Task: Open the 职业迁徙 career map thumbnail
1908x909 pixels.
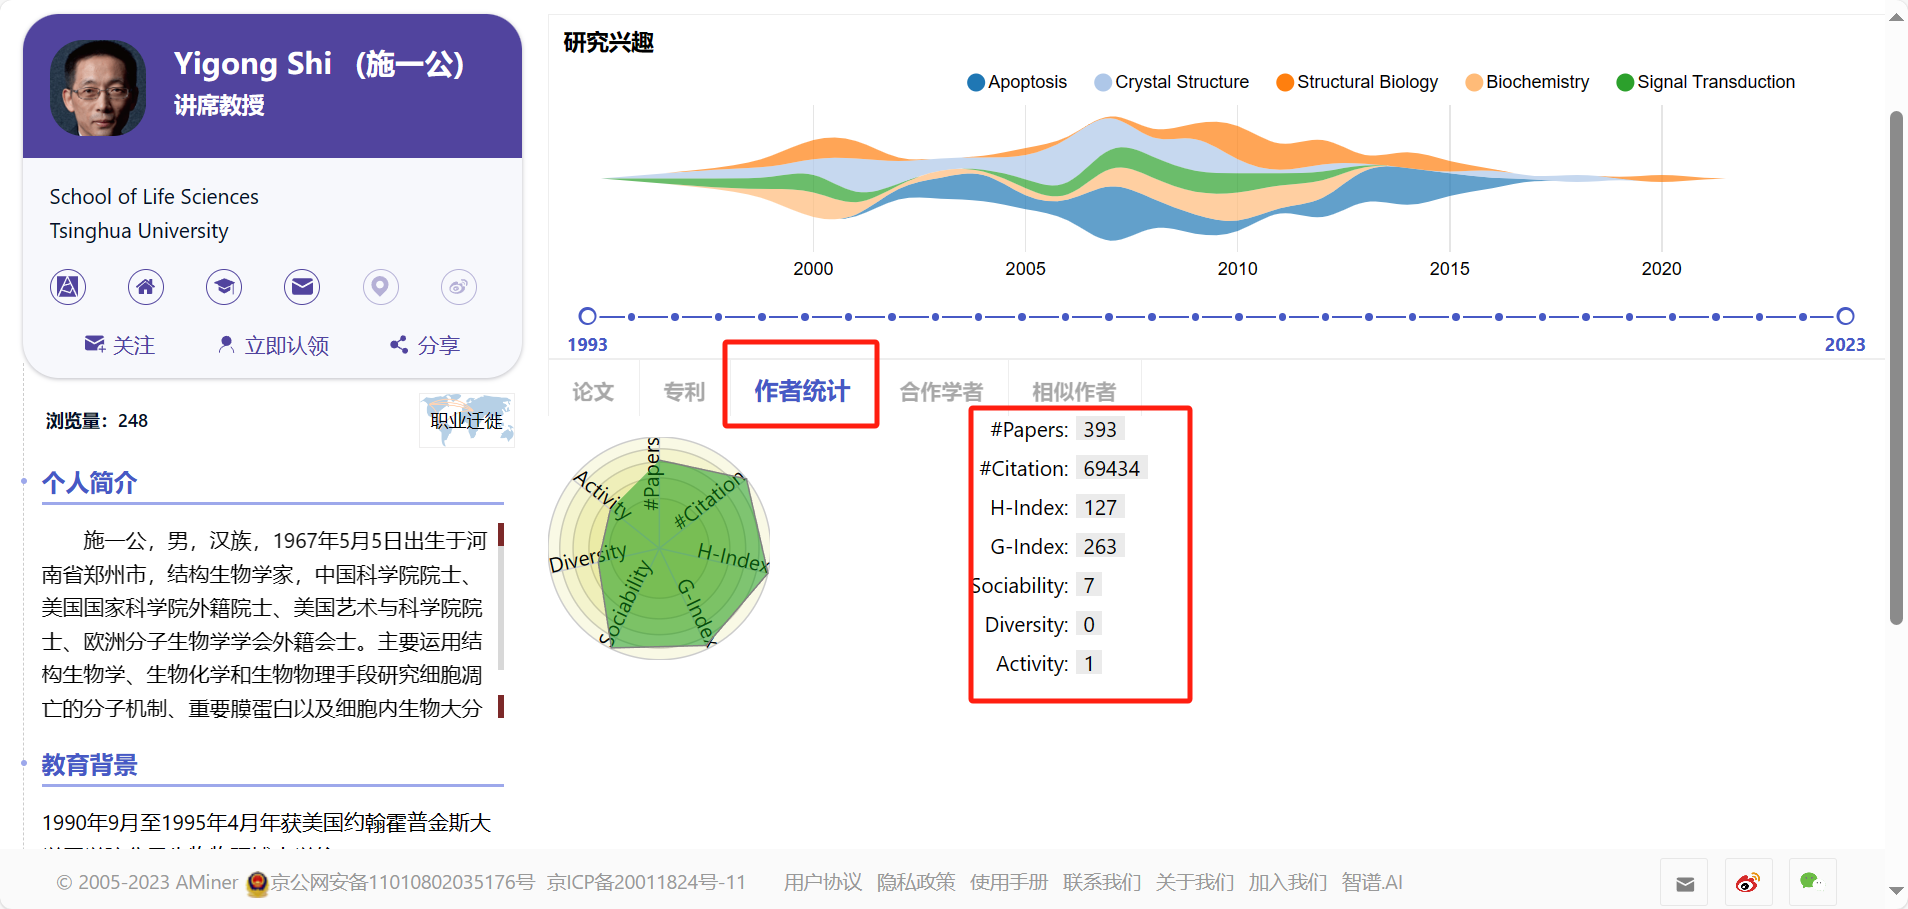Action: coord(467,420)
